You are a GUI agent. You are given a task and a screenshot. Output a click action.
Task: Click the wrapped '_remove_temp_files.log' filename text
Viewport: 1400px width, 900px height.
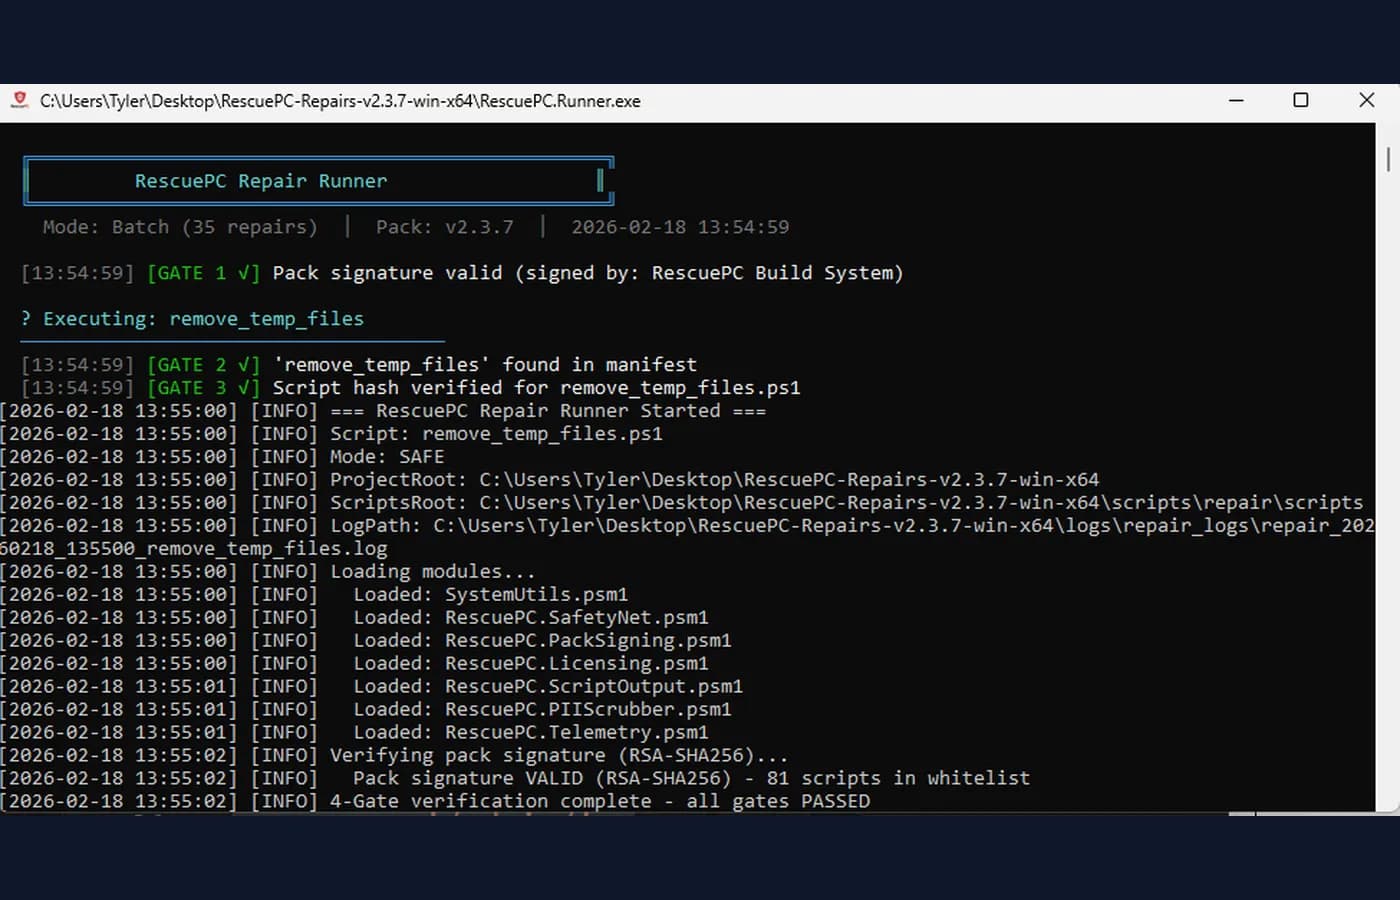click(262, 549)
